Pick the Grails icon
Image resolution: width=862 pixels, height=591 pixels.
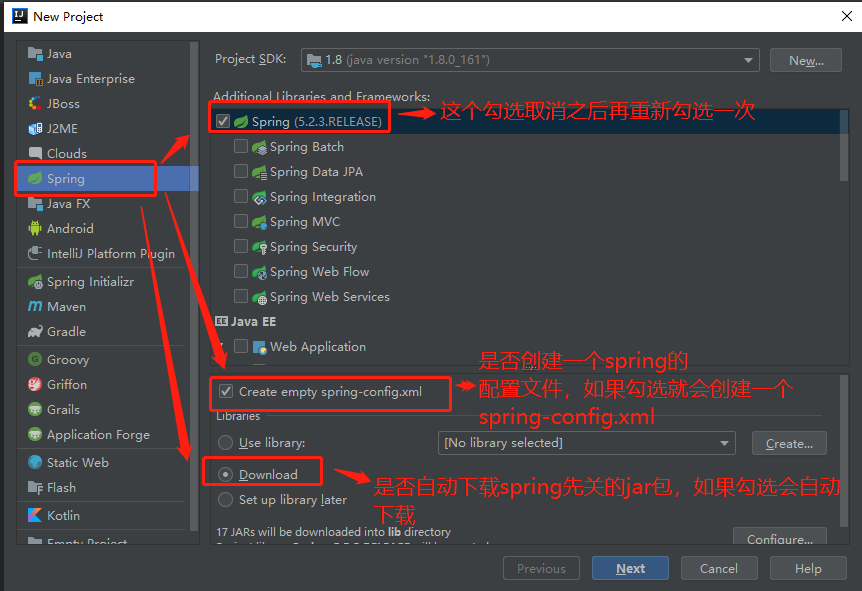(x=35, y=410)
